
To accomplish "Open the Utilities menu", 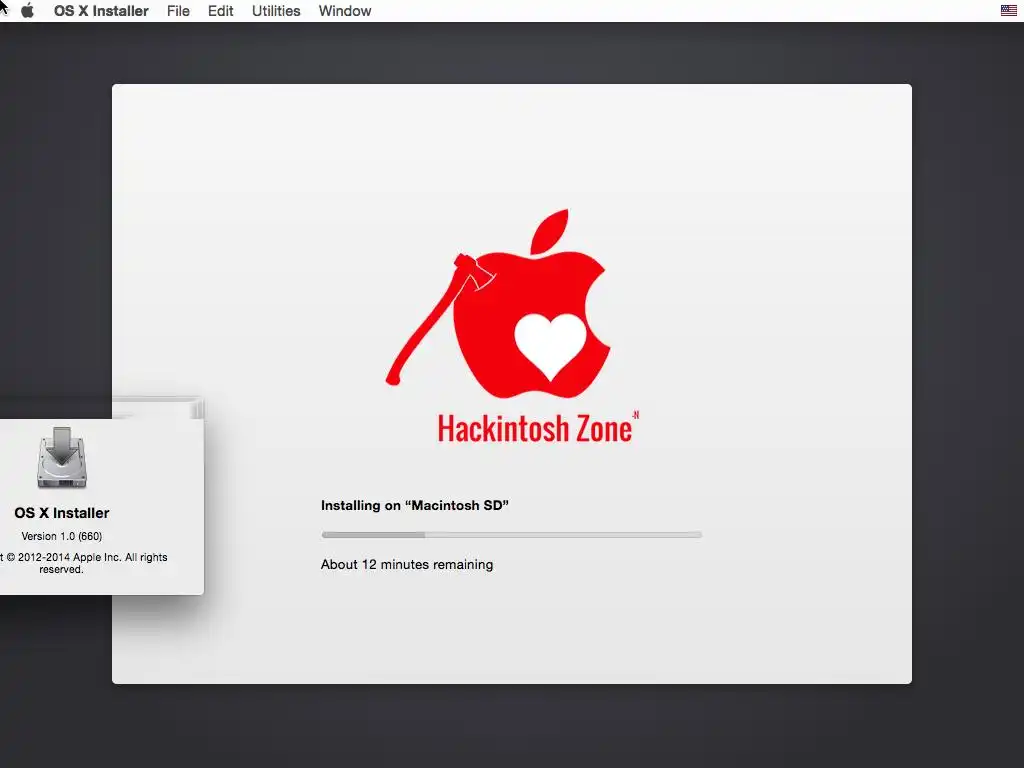I will [276, 11].
